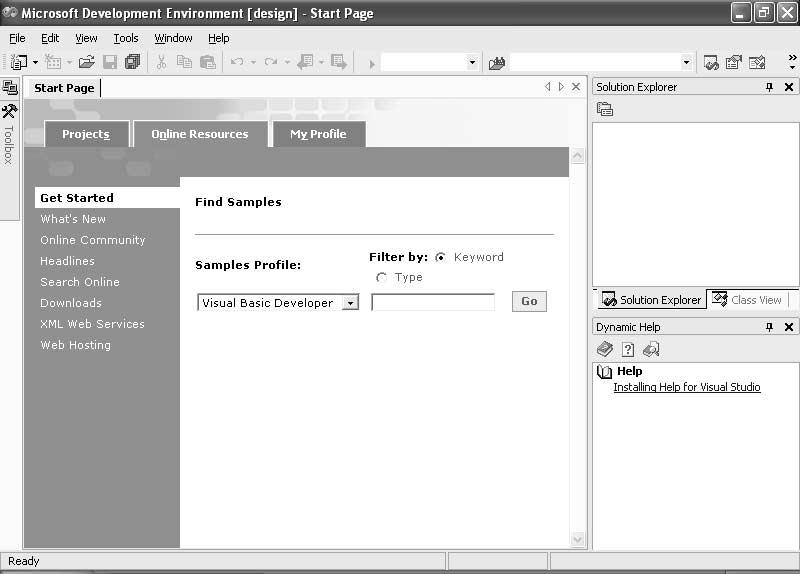Open the Samples Profile dropdown

(x=351, y=303)
